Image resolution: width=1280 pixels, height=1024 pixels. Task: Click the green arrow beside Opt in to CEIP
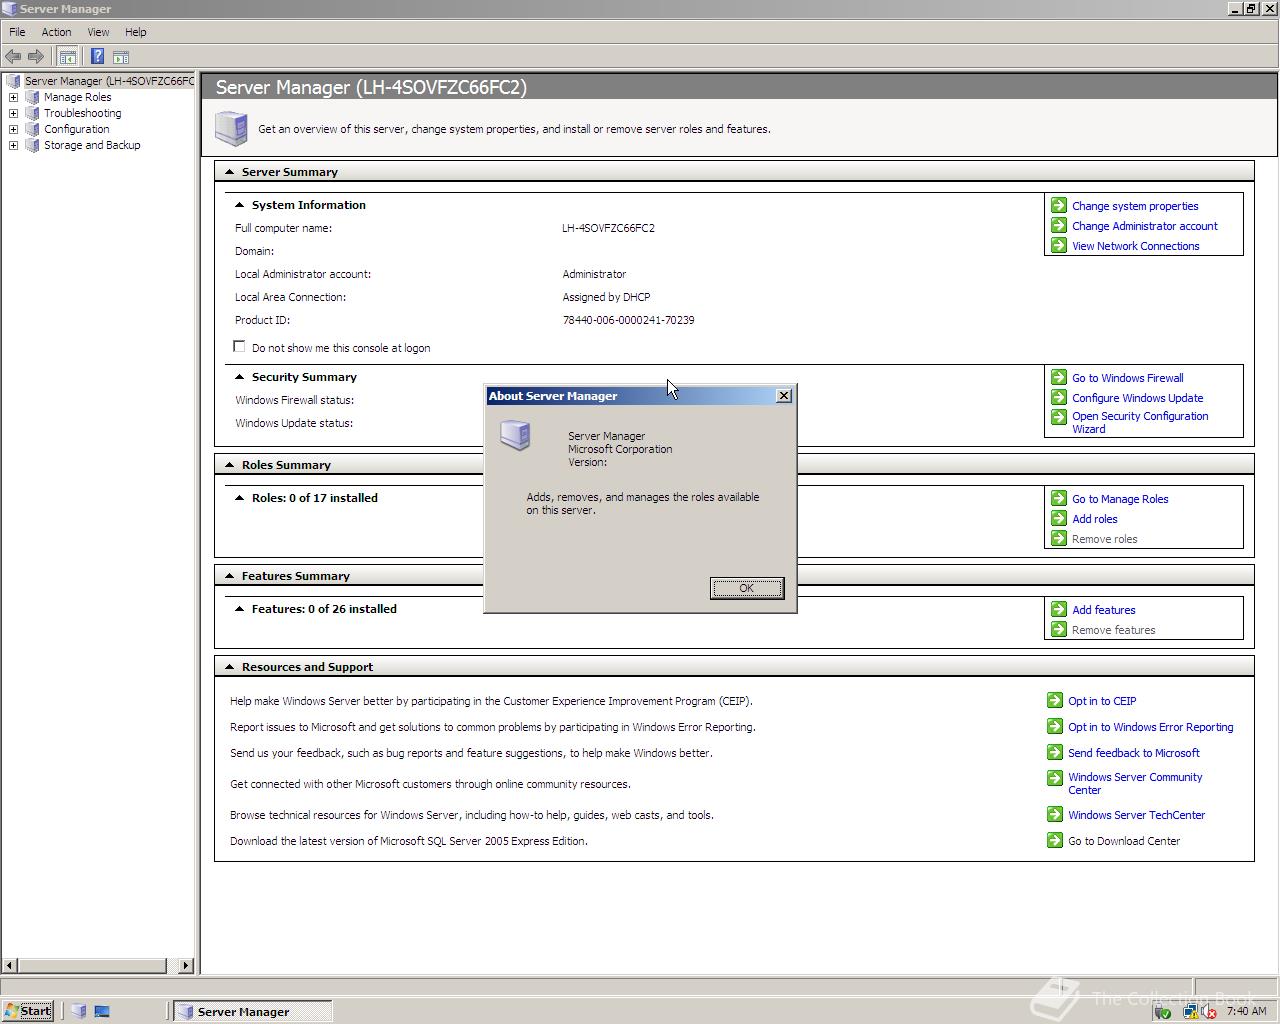point(1055,700)
